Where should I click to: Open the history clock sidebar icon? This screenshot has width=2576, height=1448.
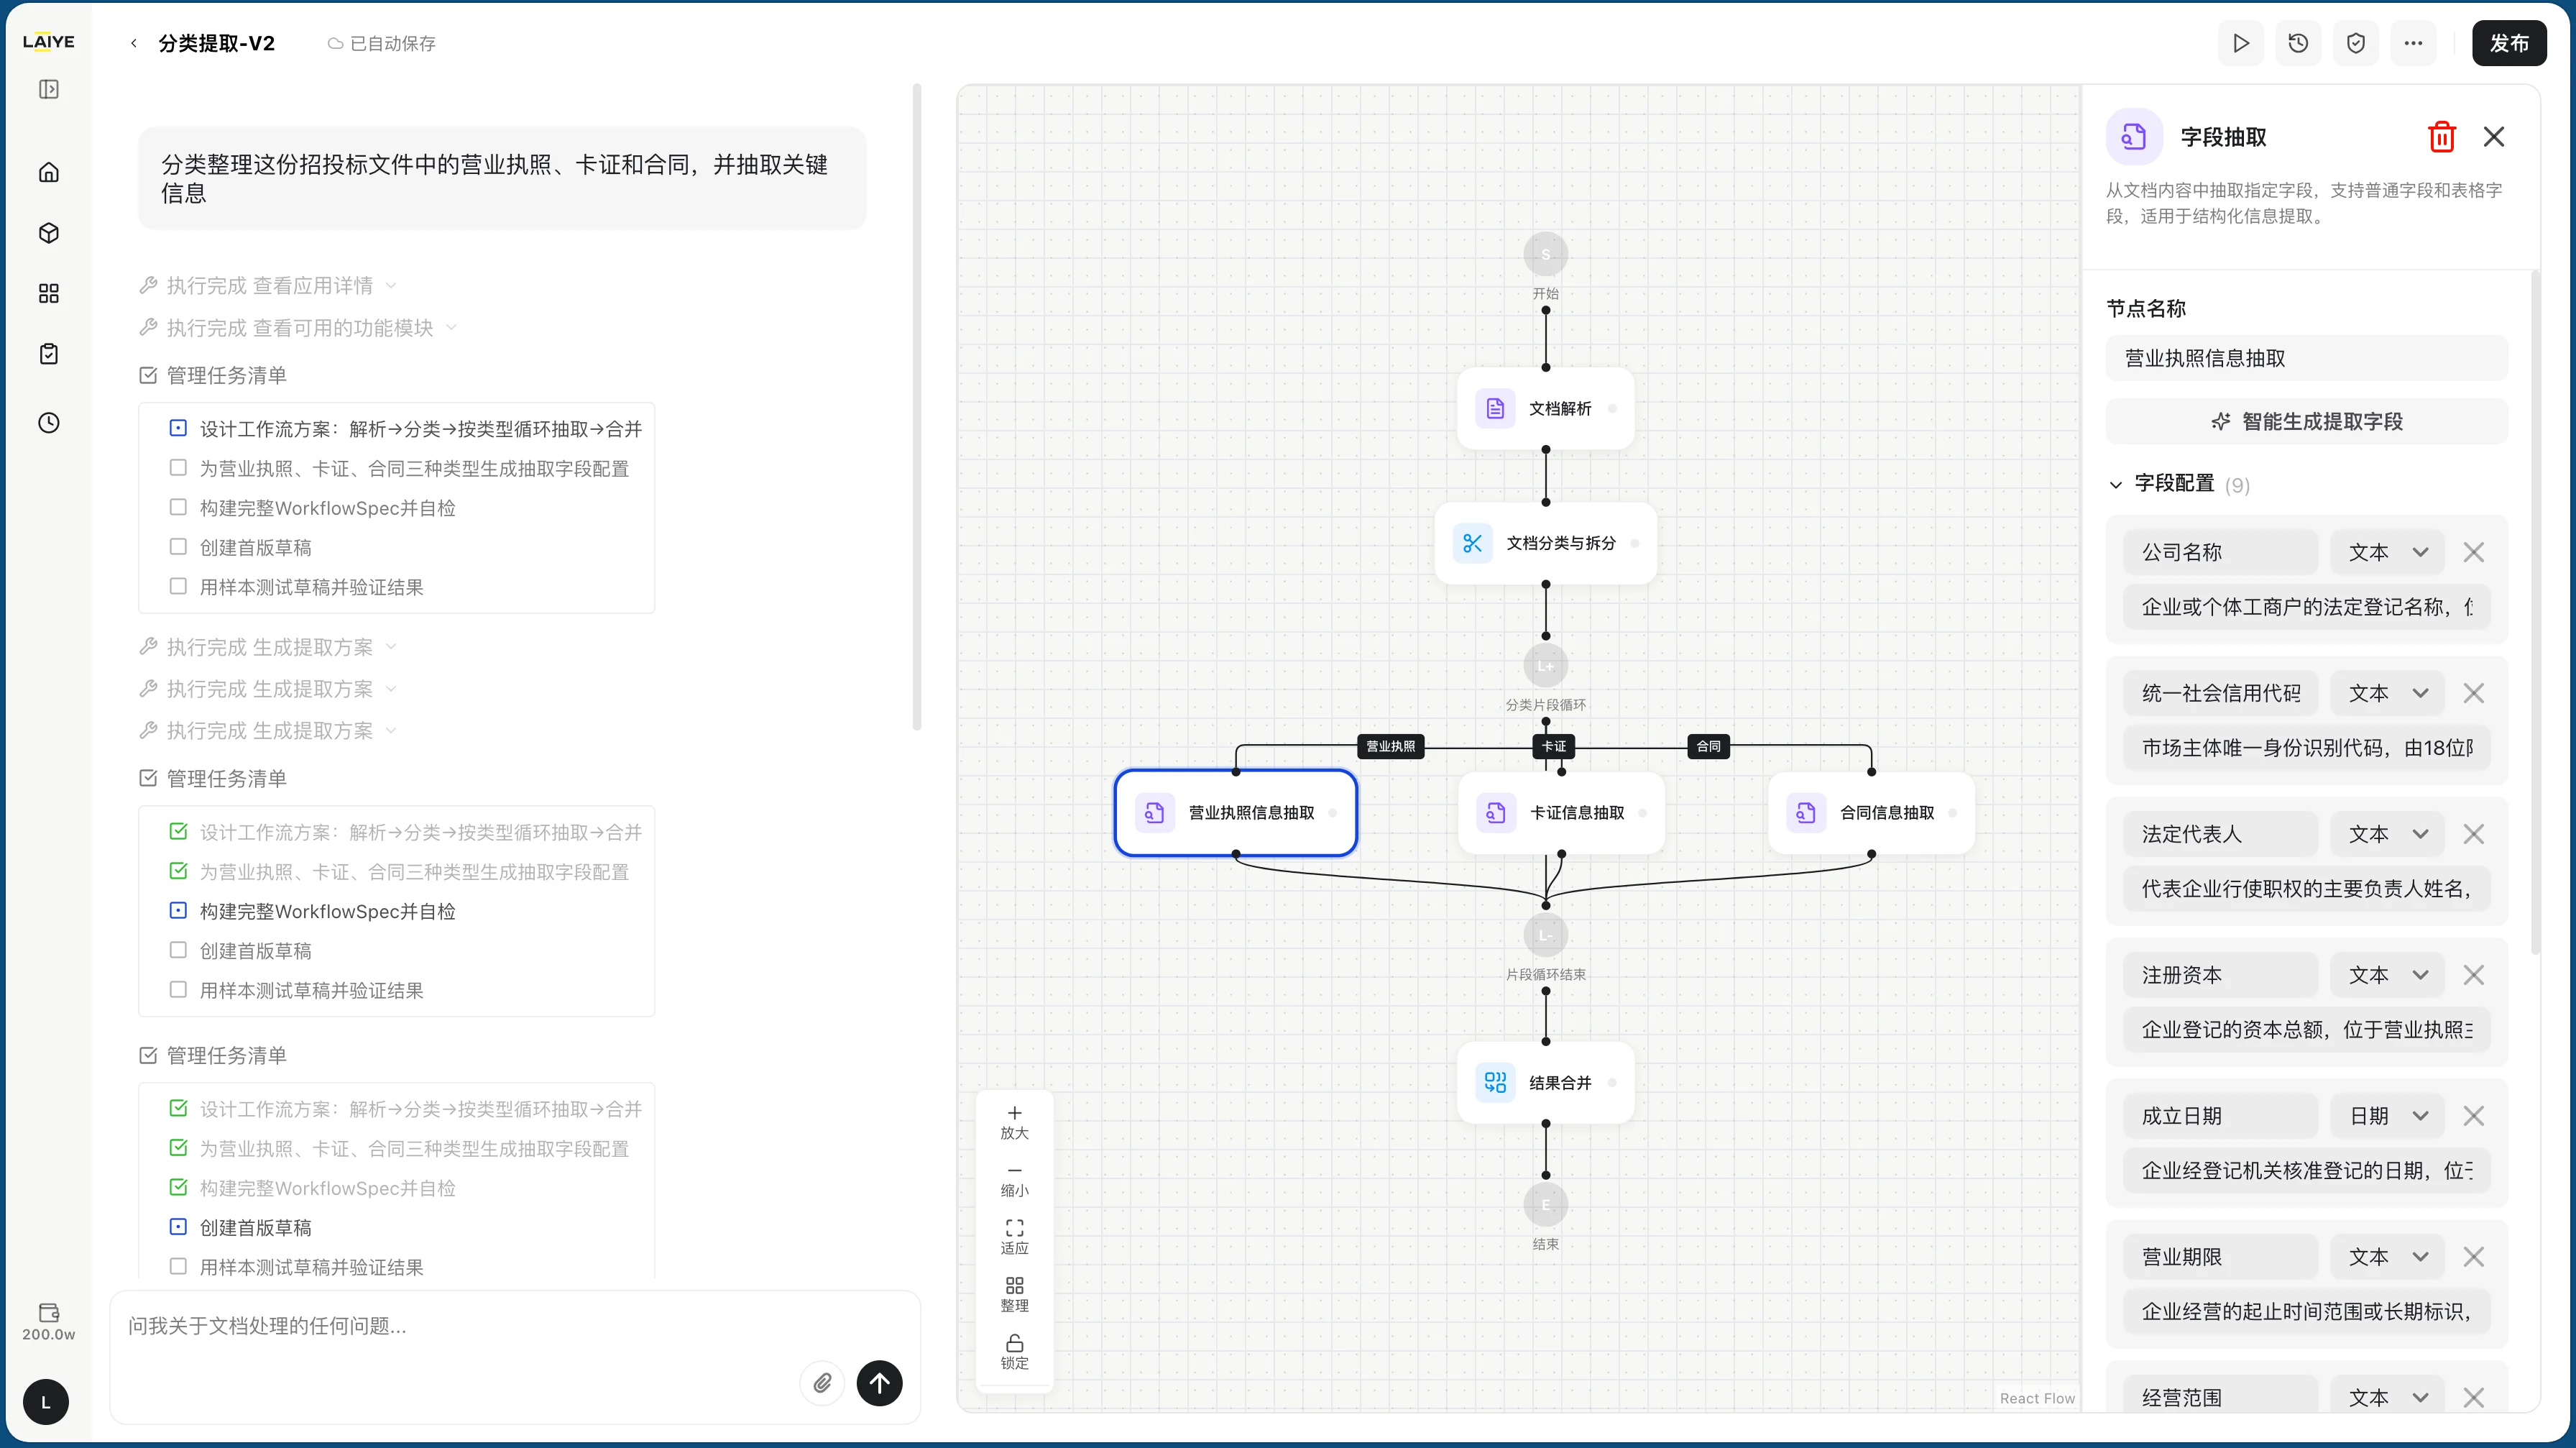tap(48, 422)
